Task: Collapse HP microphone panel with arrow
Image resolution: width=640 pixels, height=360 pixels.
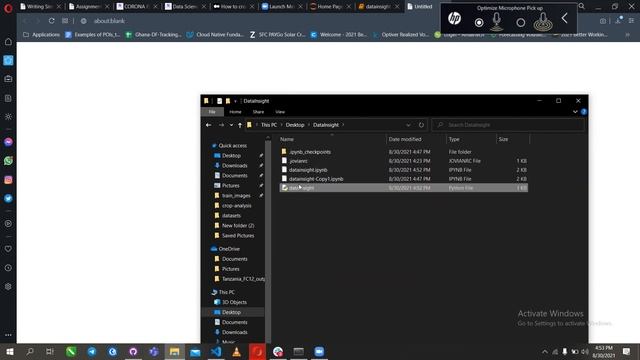Action: click(564, 18)
